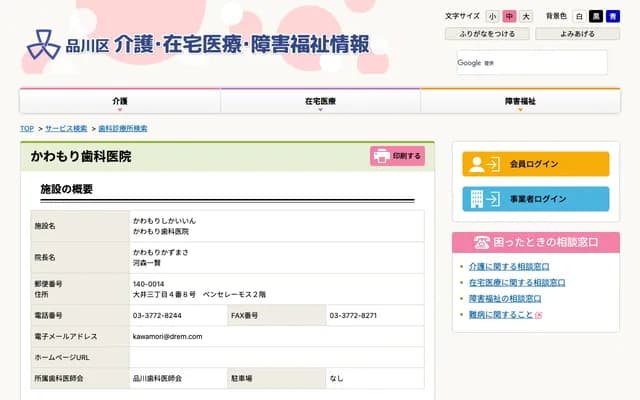Screen dimensions: 640x400
Task: Go to TOP breadcrumb link
Action: pos(27,129)
